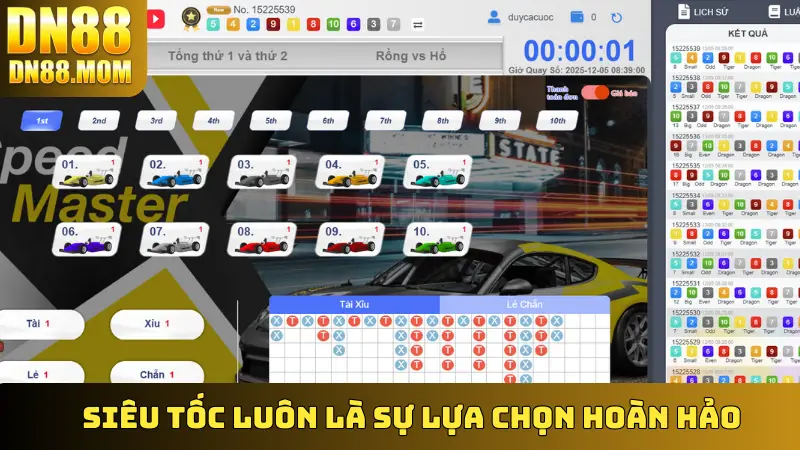Click the user profile icon beside duycacuoc
800x450 pixels.
pyautogui.click(x=493, y=17)
